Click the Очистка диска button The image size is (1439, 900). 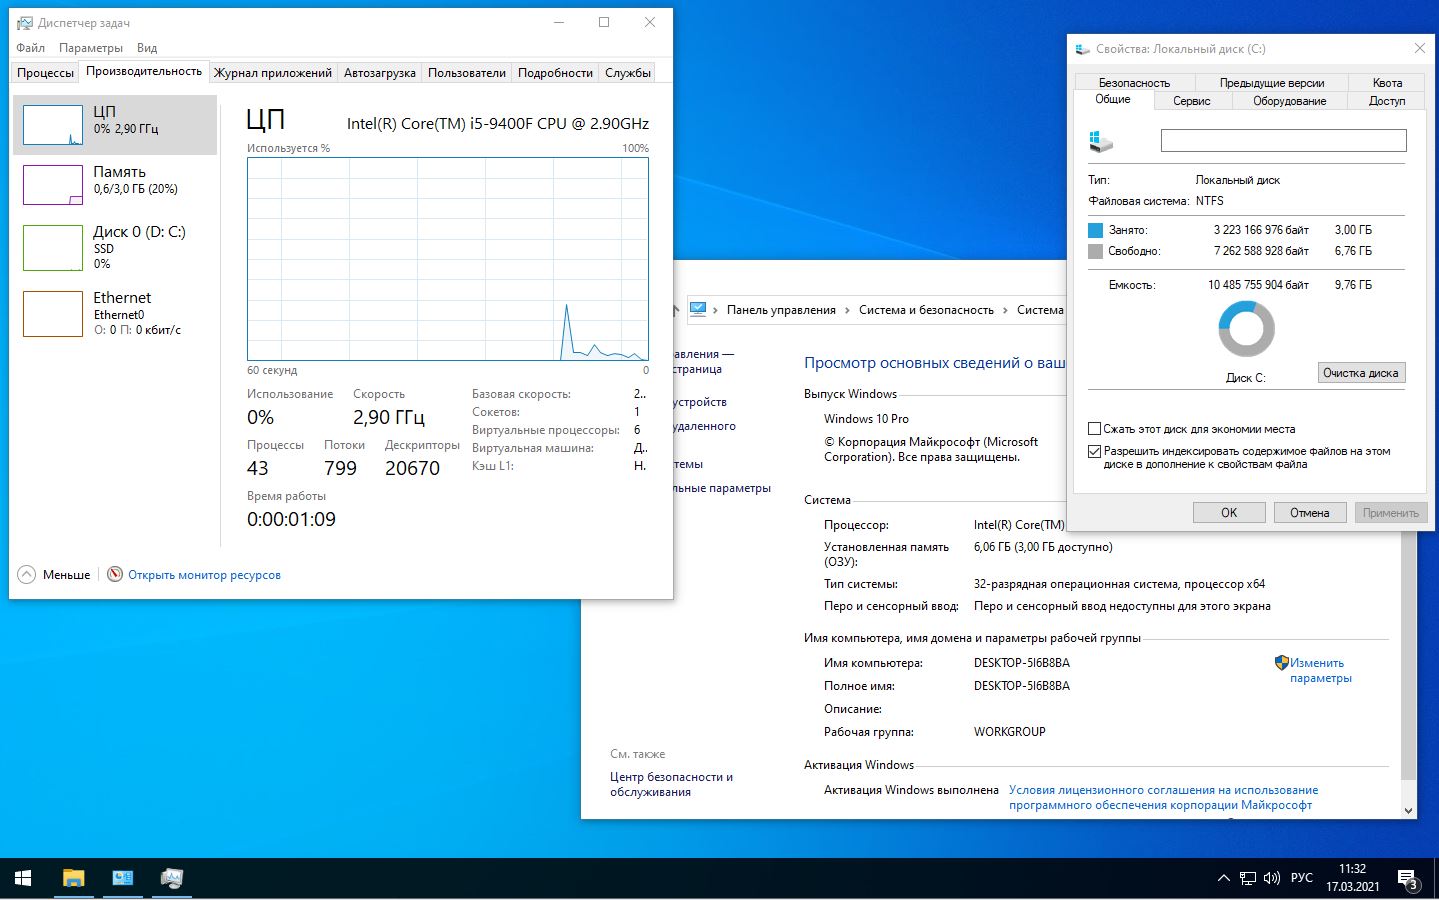click(x=1361, y=373)
